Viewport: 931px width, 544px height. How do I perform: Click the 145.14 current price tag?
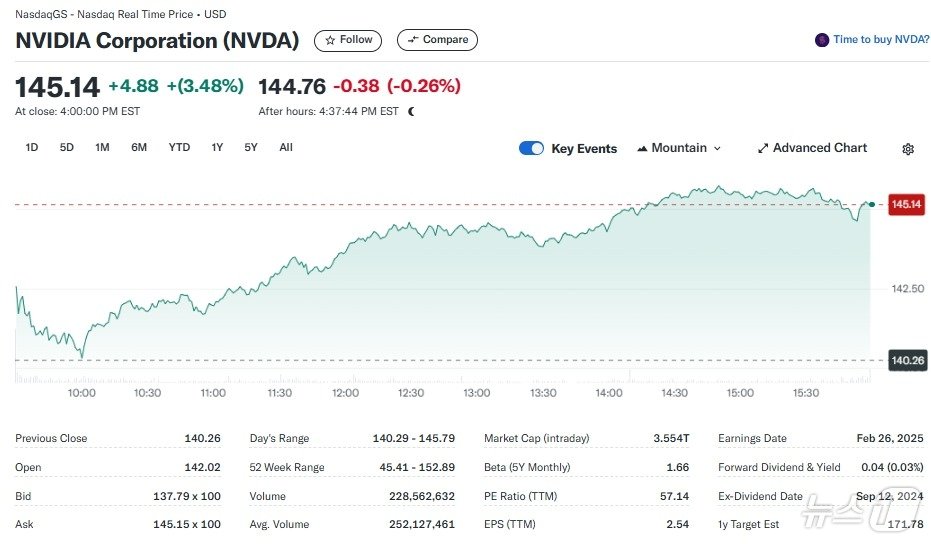click(x=906, y=204)
